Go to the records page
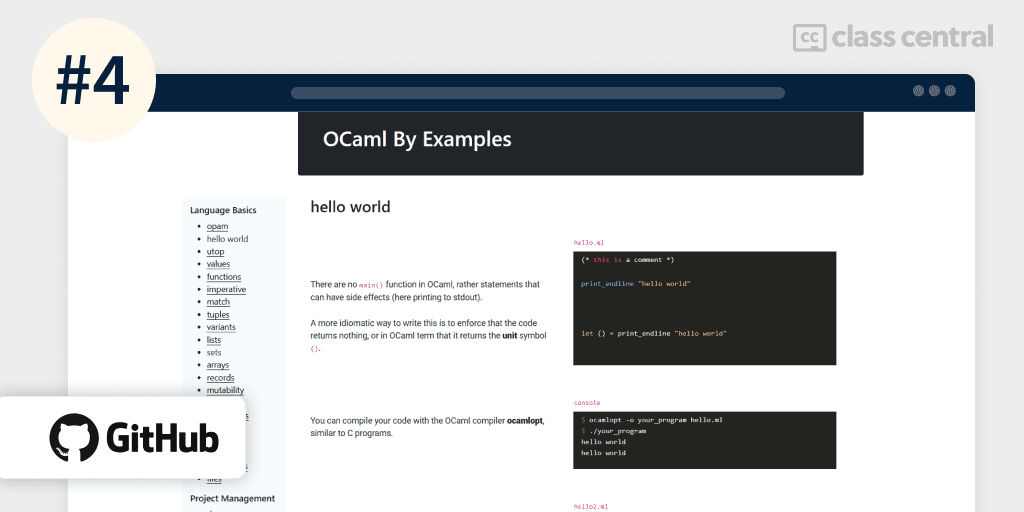Screen dimensions: 1024x512 (220, 378)
